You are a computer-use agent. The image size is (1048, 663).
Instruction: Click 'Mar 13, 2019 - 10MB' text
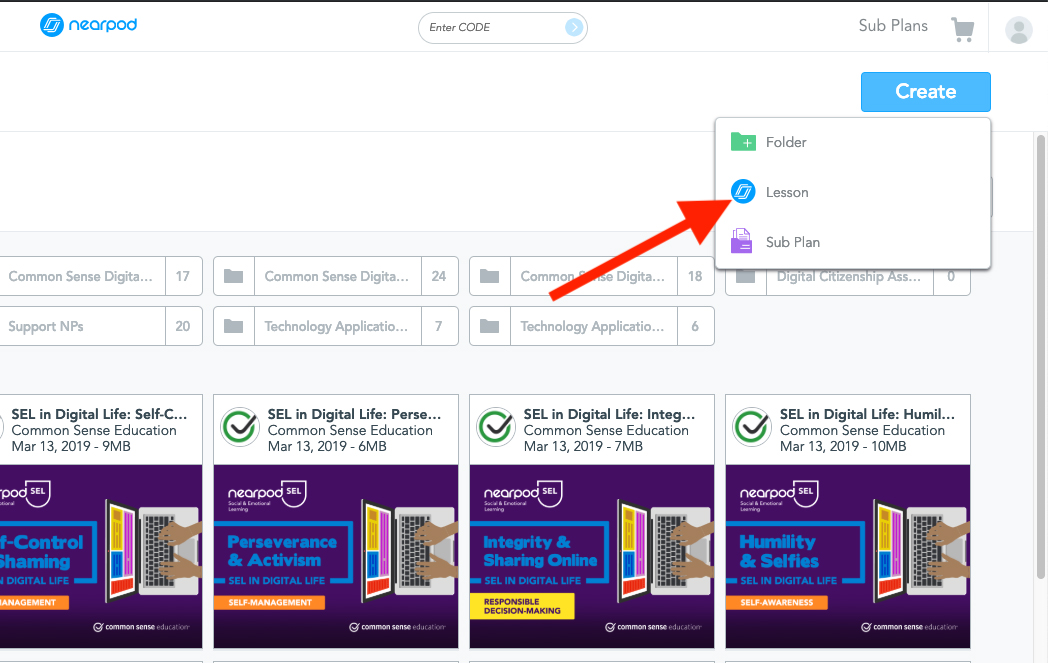click(843, 446)
